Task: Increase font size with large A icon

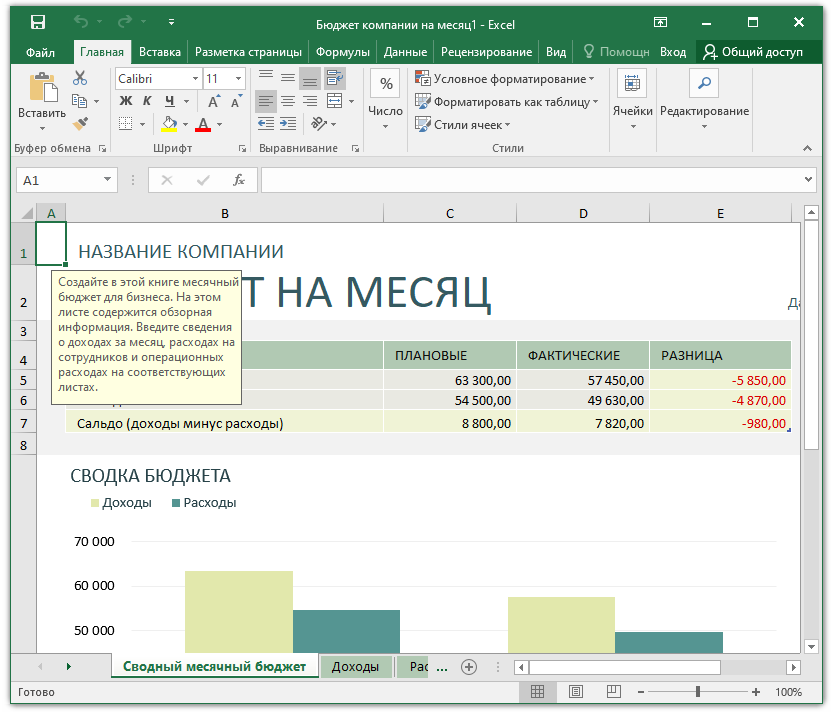Action: click(213, 101)
